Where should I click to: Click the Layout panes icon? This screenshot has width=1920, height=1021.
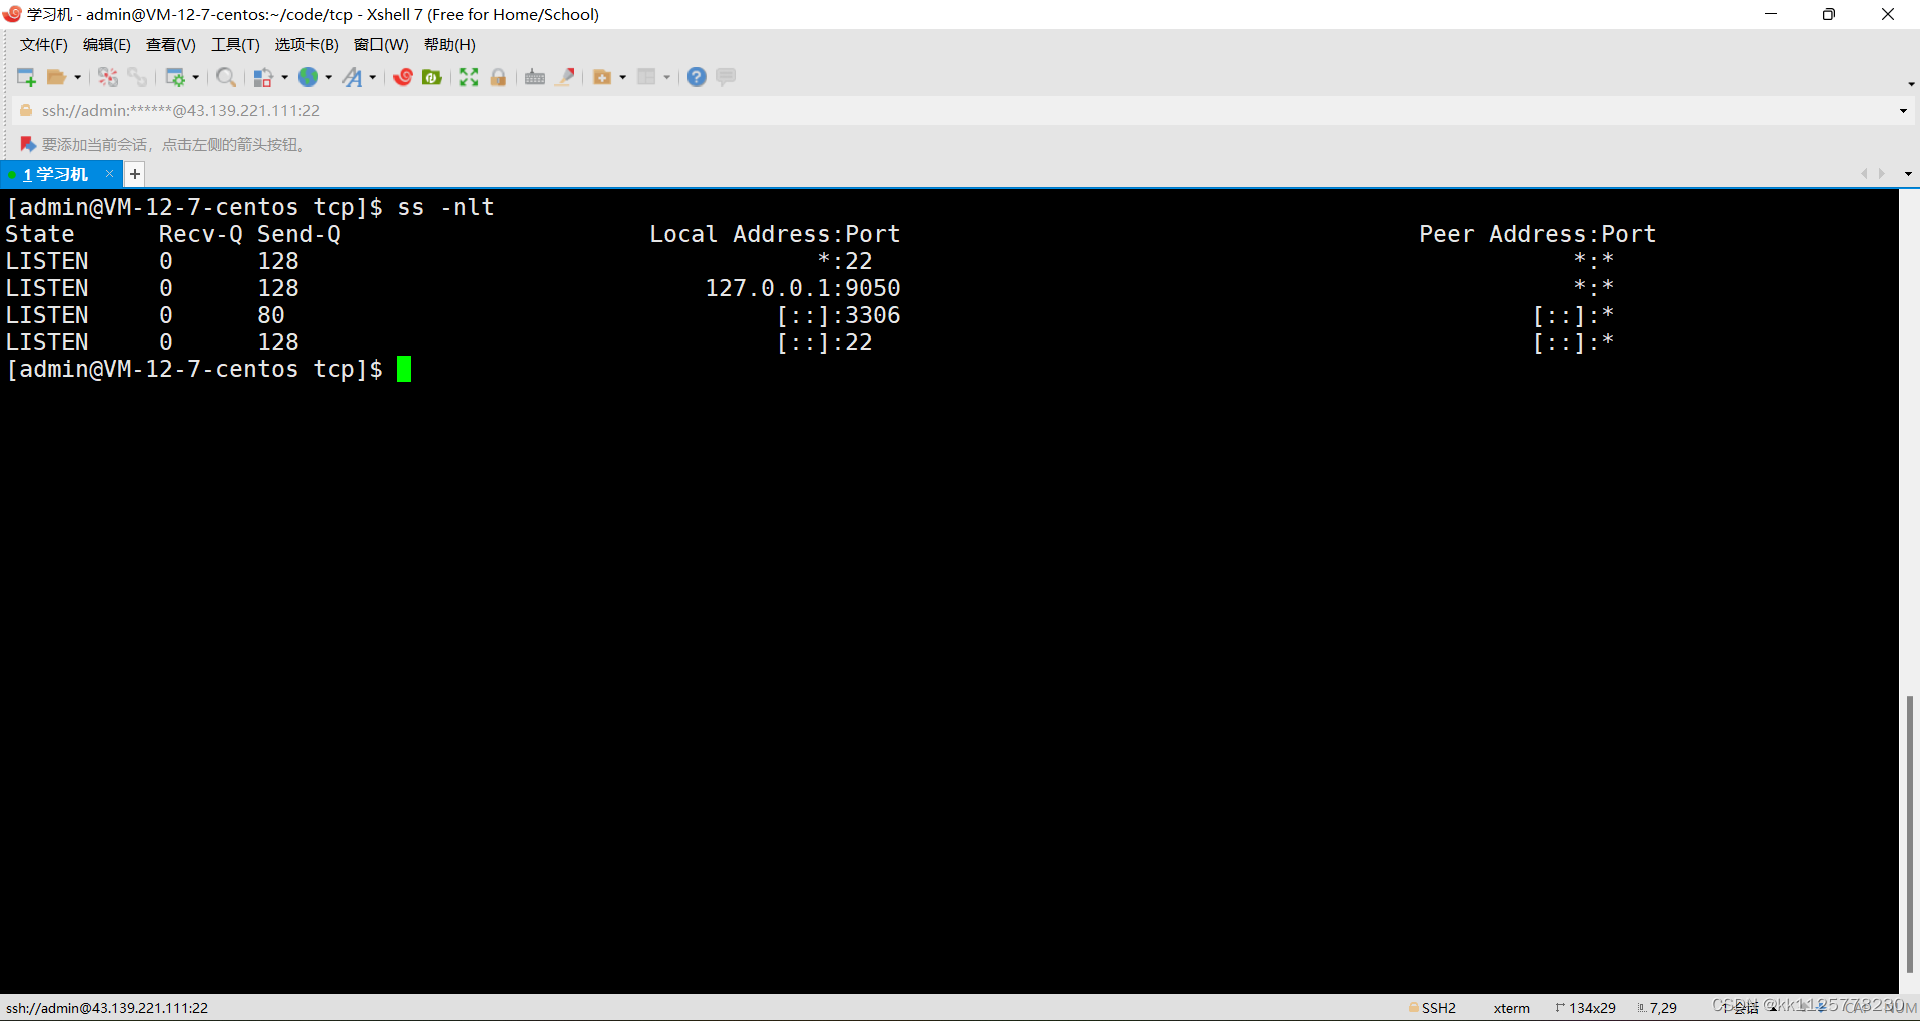646,77
